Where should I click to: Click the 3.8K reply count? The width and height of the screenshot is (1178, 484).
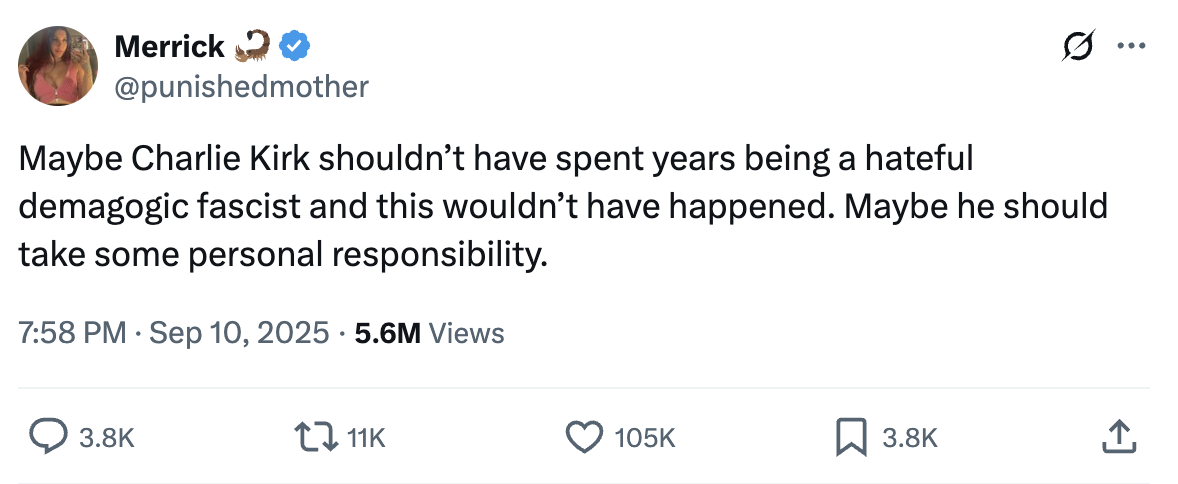(107, 437)
